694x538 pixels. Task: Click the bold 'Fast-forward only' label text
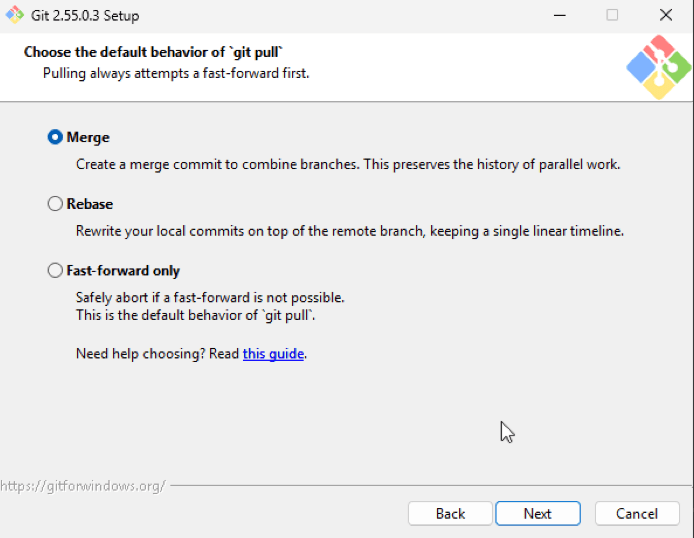pyautogui.click(x=123, y=270)
